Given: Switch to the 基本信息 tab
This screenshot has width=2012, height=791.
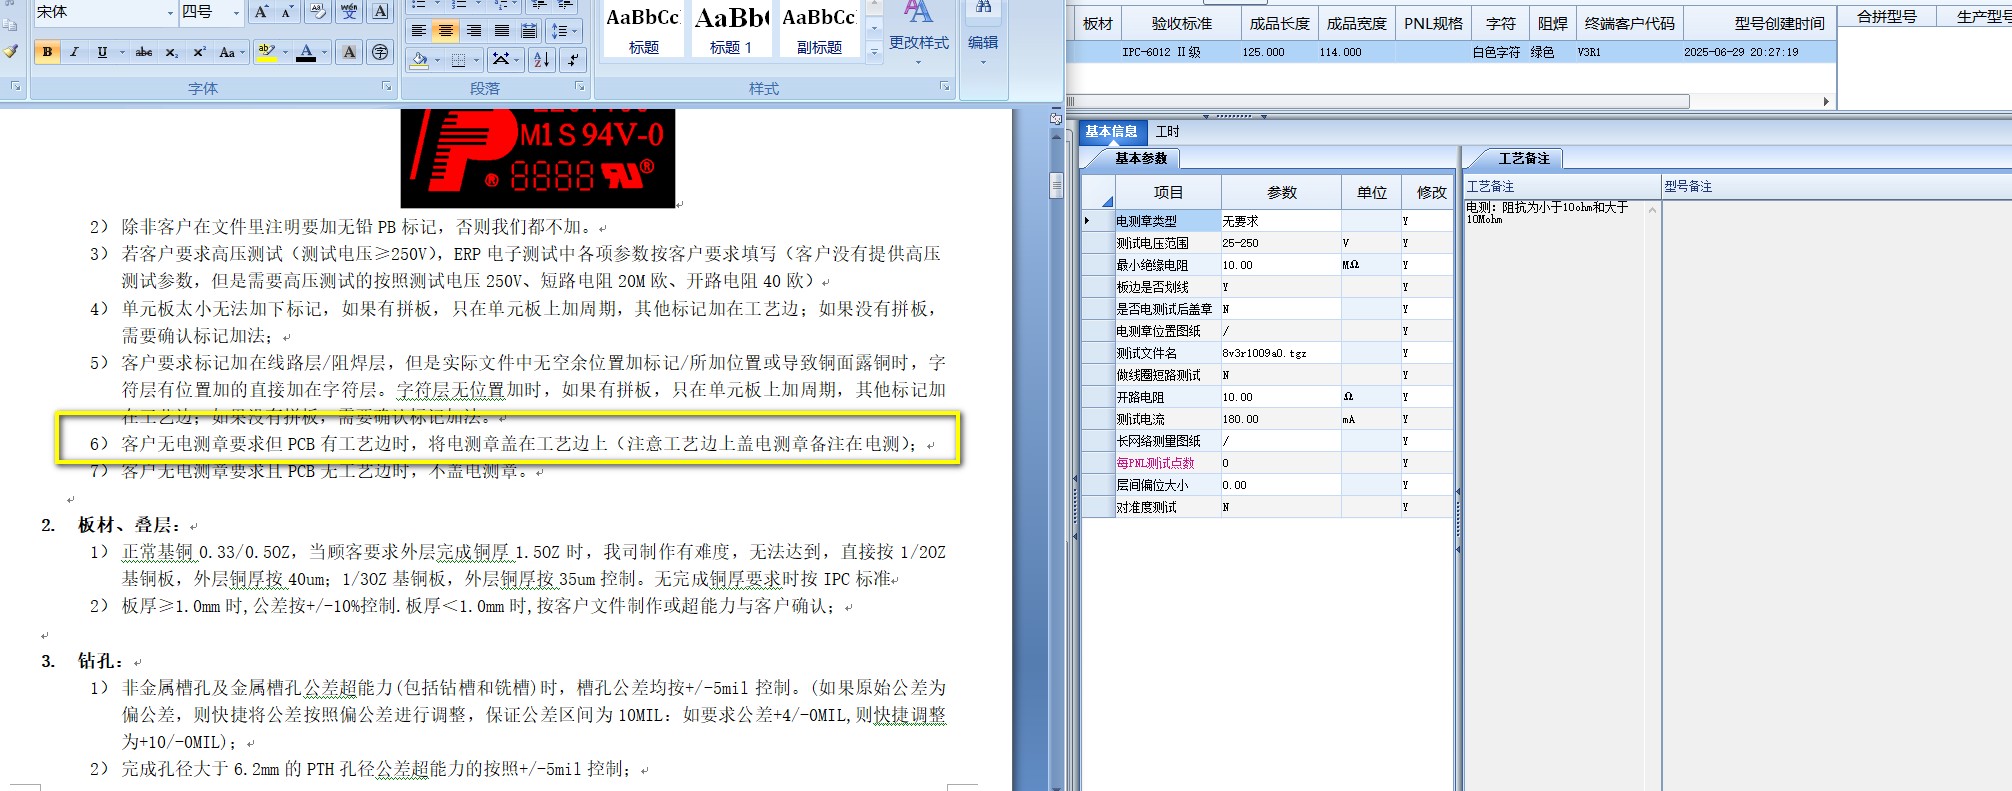Looking at the screenshot, I should 1111,131.
